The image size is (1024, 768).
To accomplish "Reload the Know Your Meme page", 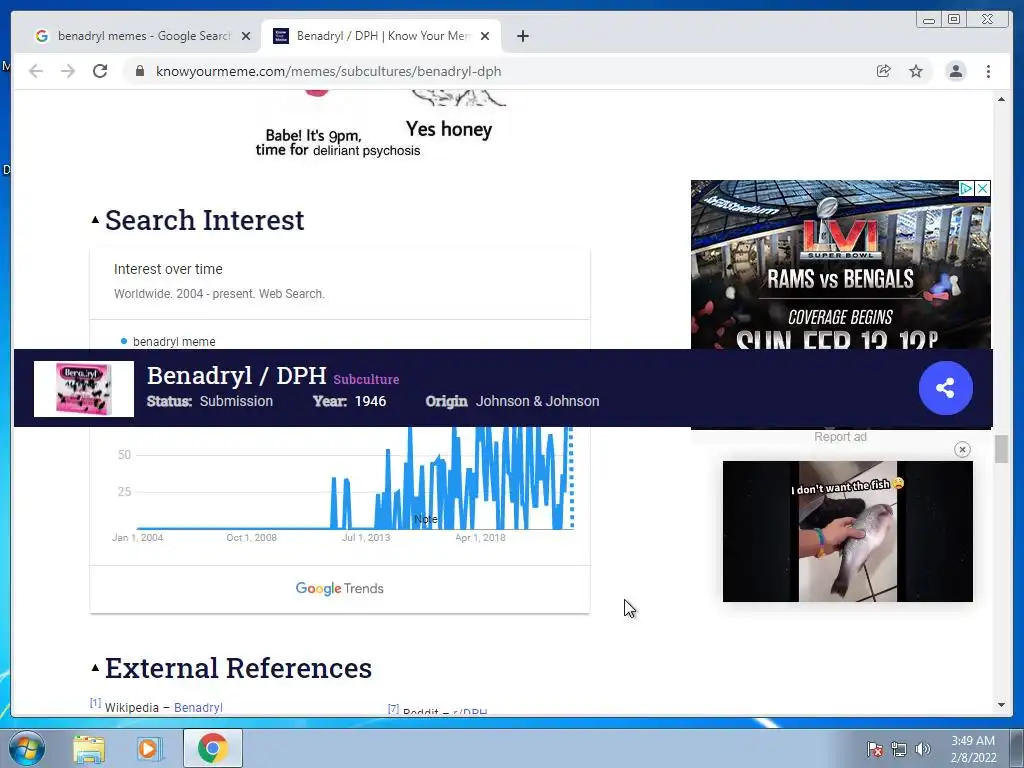I will 100,71.
